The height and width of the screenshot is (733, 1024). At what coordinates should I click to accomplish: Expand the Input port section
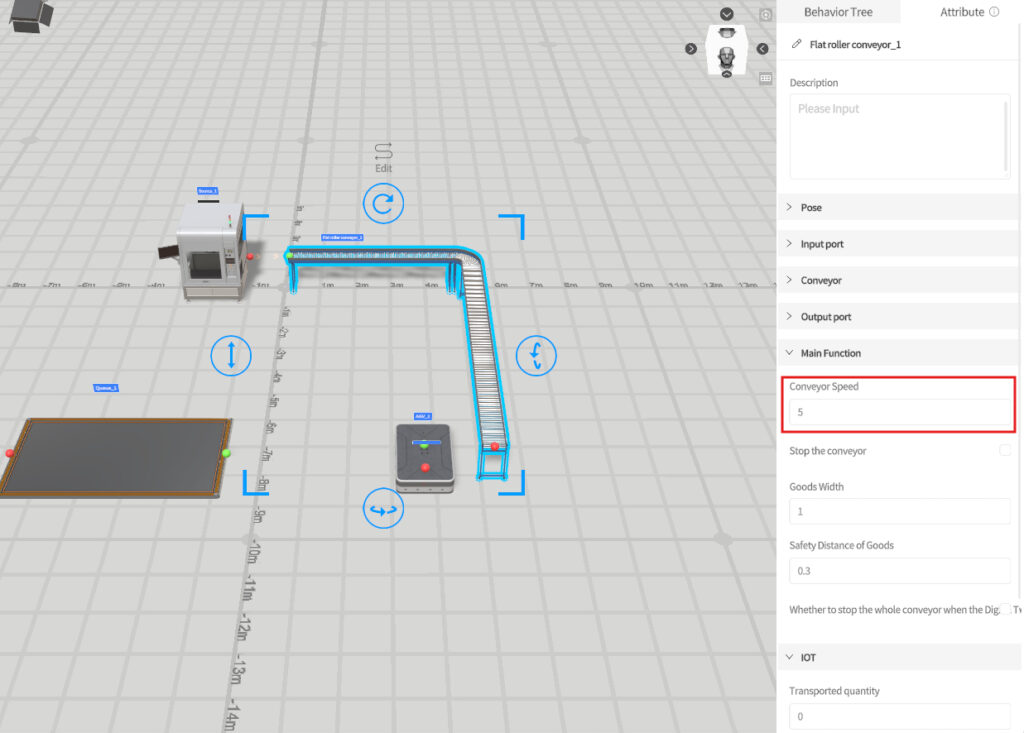pos(899,244)
